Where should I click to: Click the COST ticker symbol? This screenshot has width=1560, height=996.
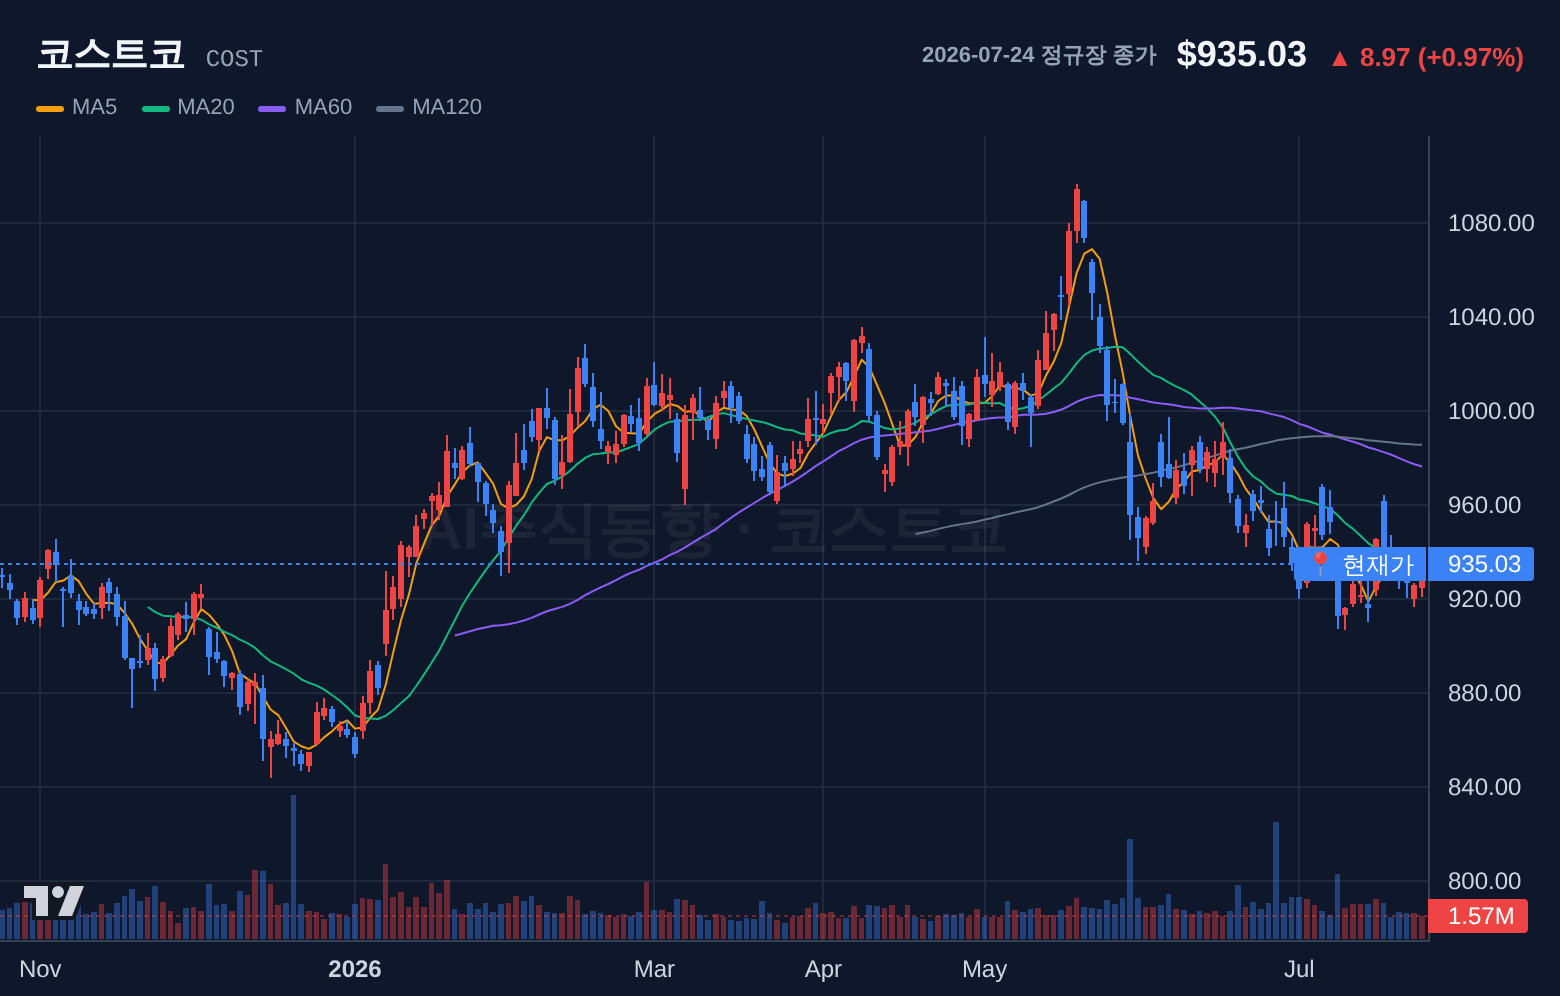pos(234,59)
